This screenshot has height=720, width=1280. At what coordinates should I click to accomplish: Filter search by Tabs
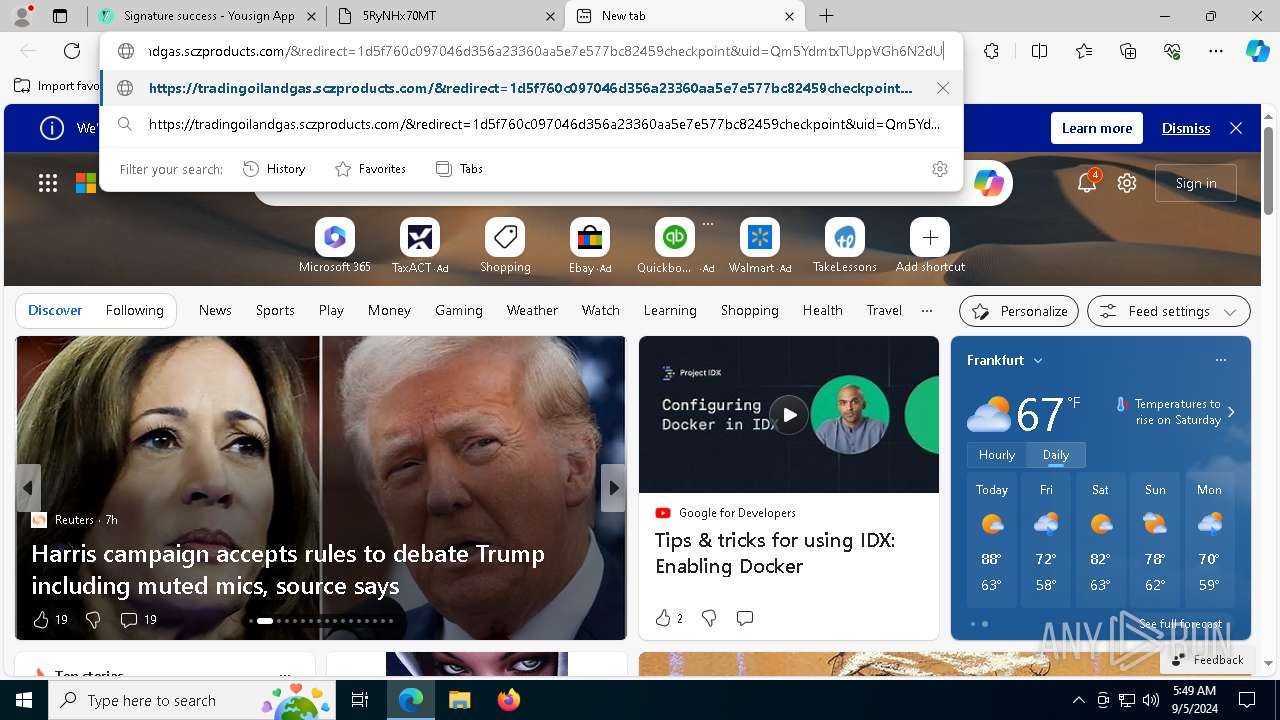[460, 169]
